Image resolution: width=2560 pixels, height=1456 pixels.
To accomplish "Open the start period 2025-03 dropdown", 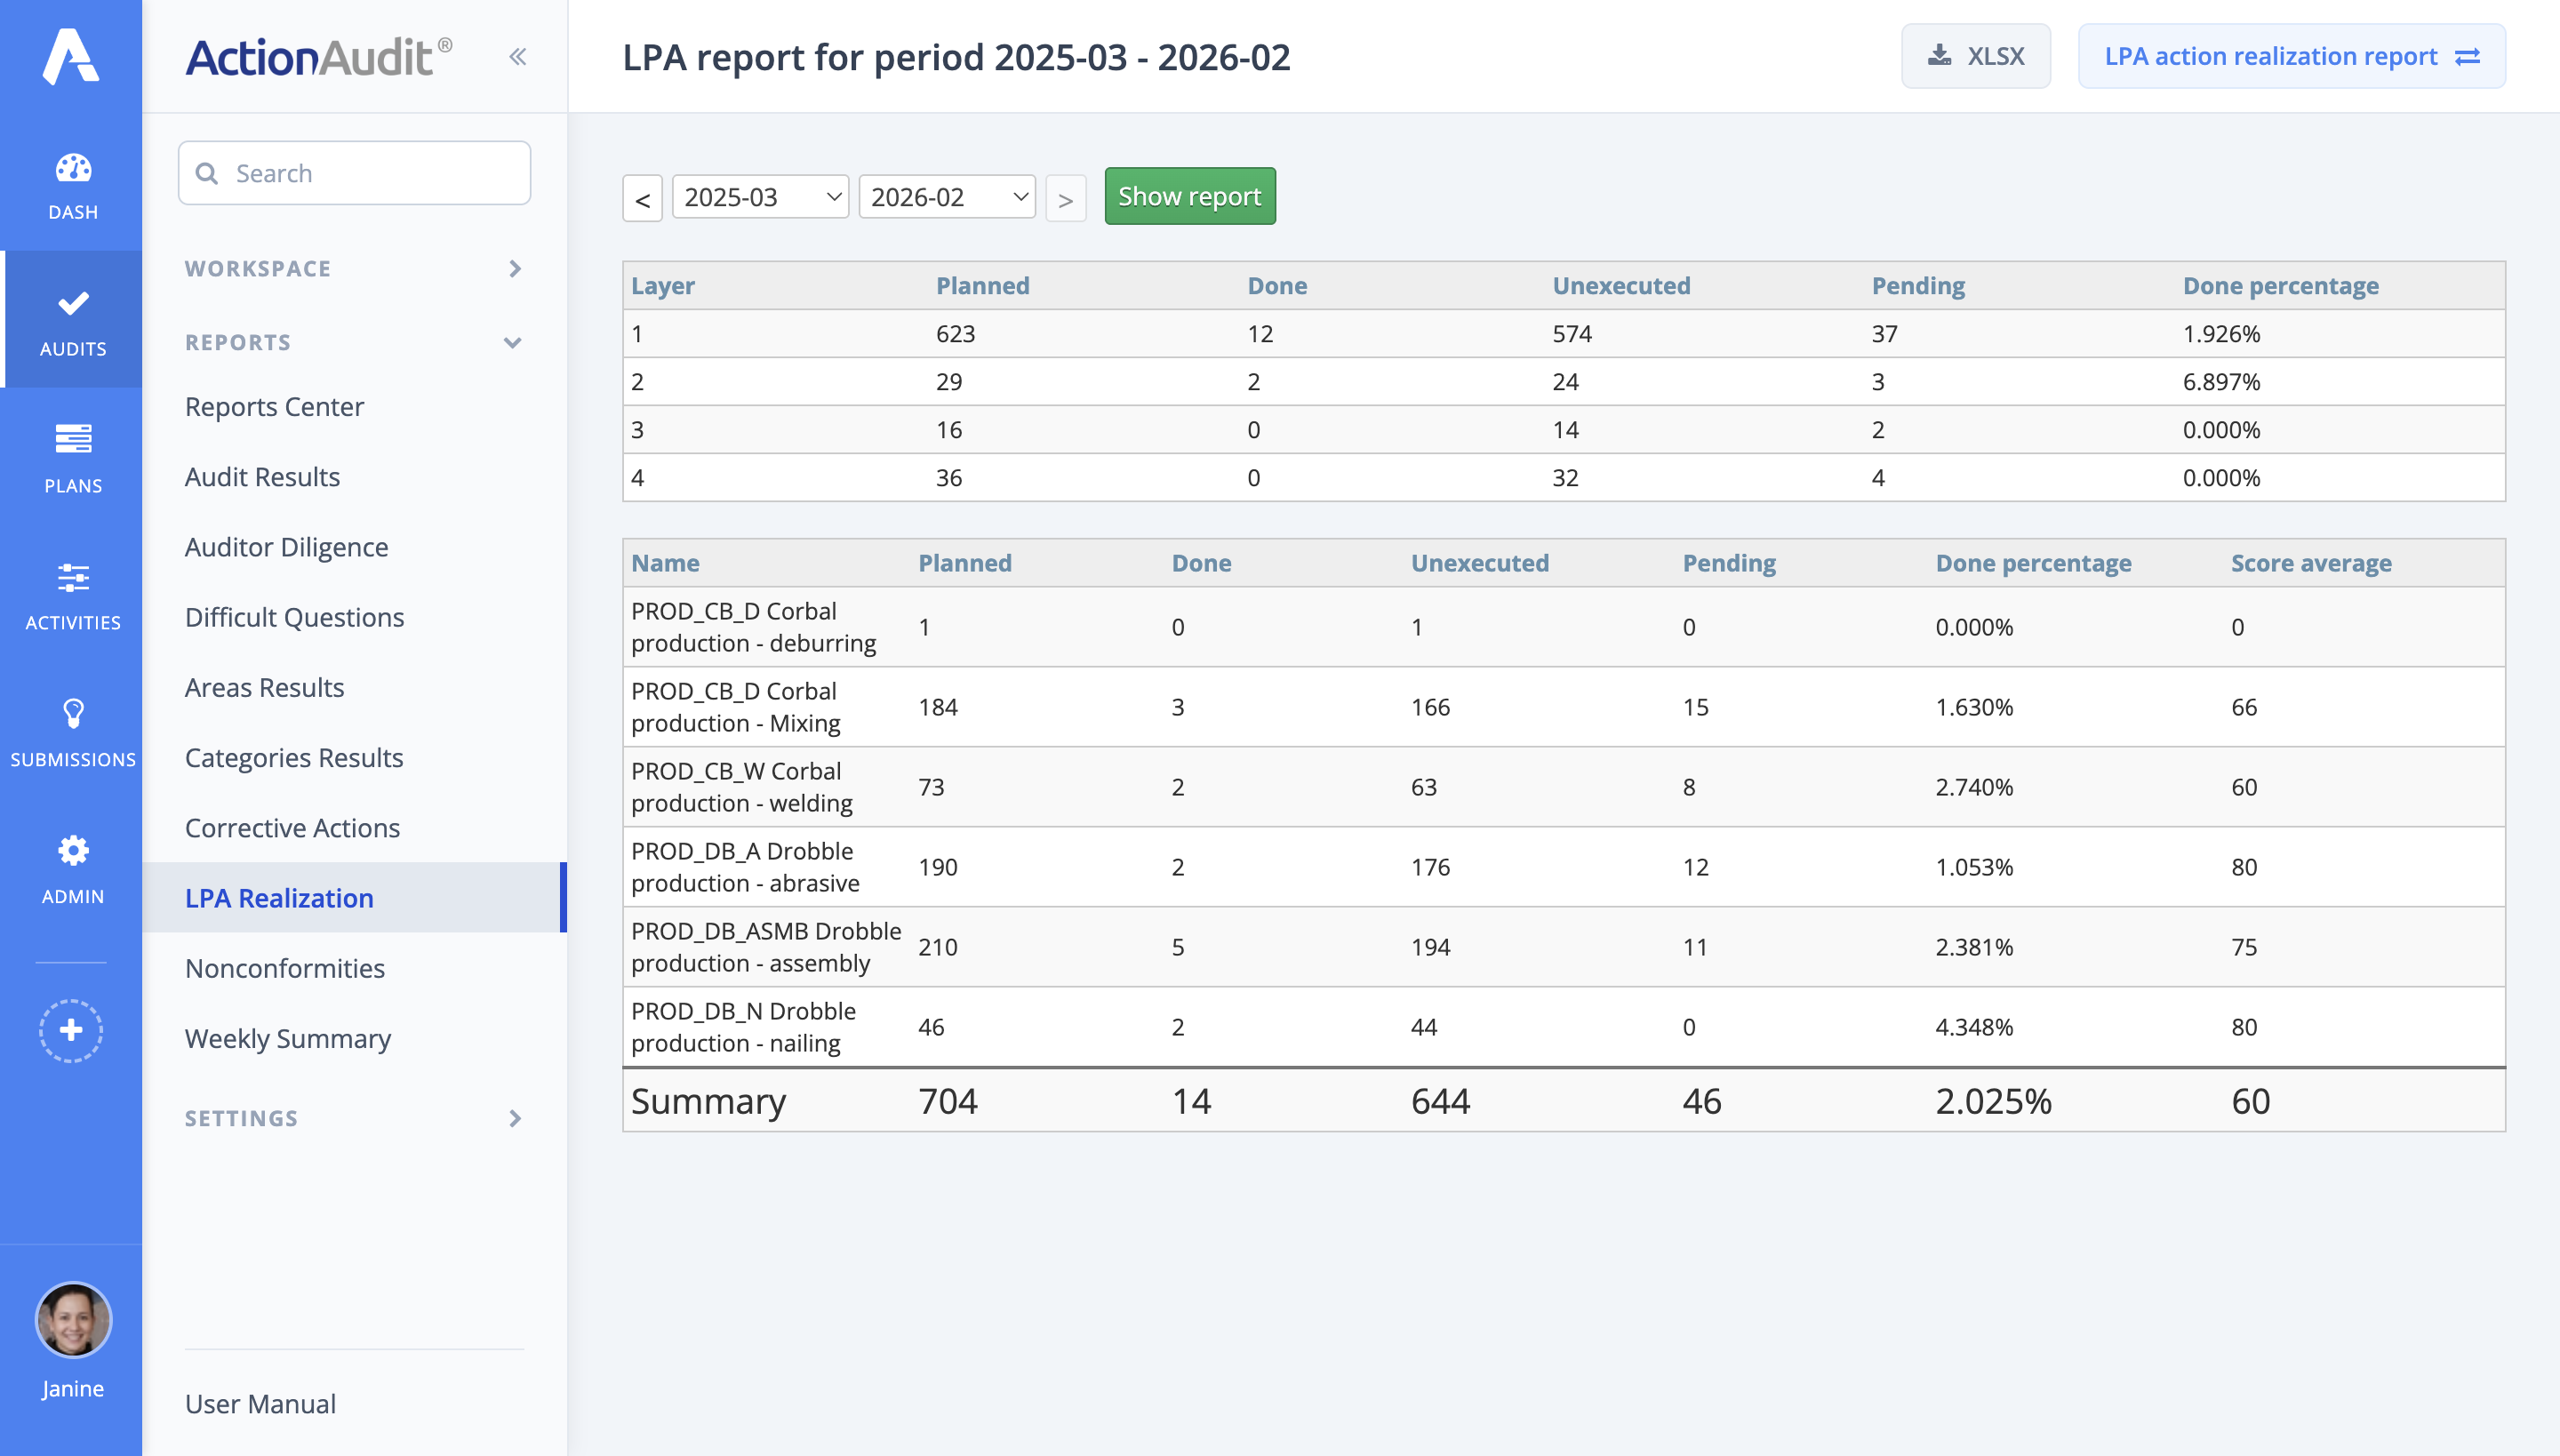I will tap(760, 196).
